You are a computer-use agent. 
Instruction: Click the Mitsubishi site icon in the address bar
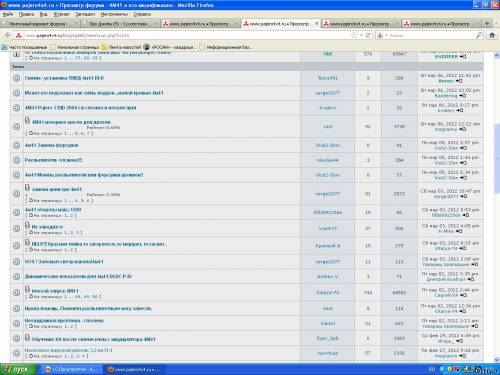point(19,35)
